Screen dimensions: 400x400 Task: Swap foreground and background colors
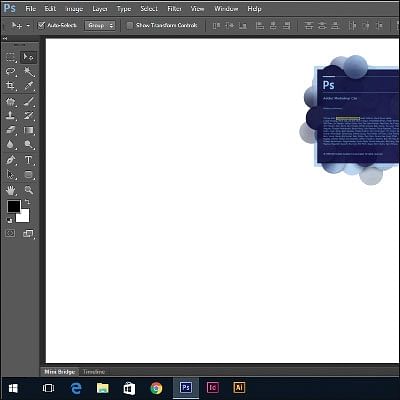(x=28, y=202)
